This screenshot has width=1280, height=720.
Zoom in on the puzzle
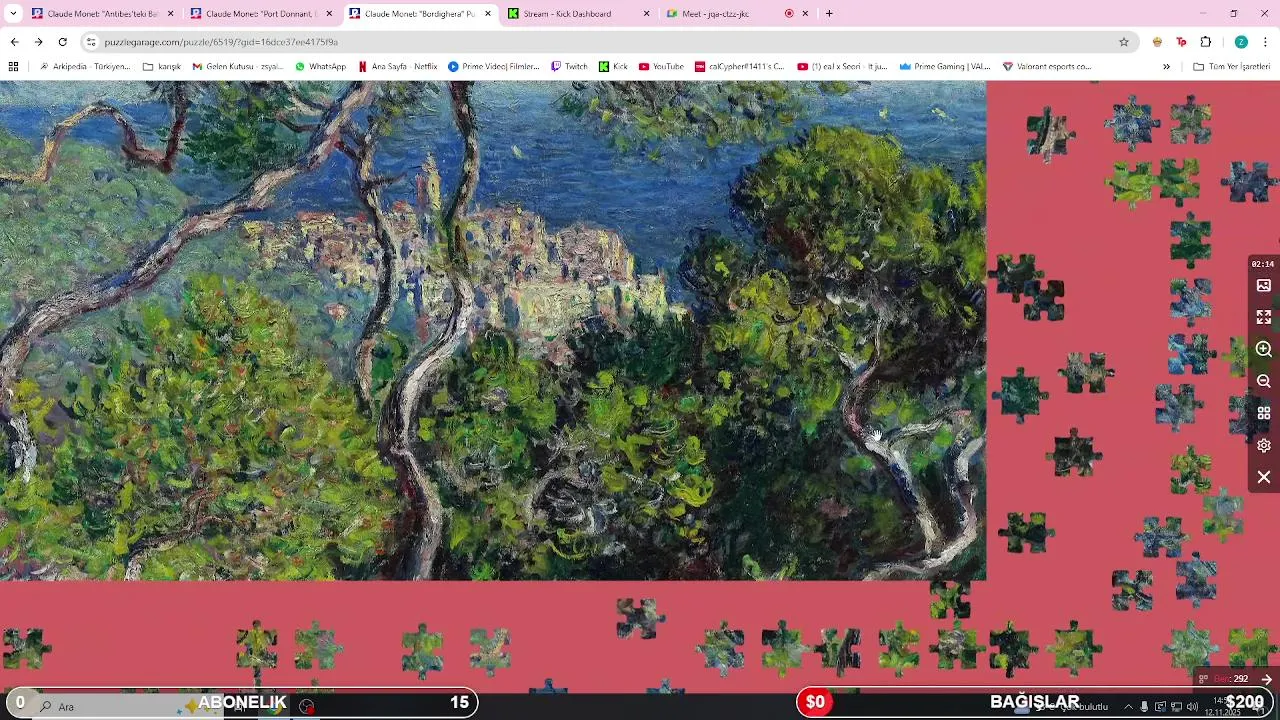coord(1264,349)
